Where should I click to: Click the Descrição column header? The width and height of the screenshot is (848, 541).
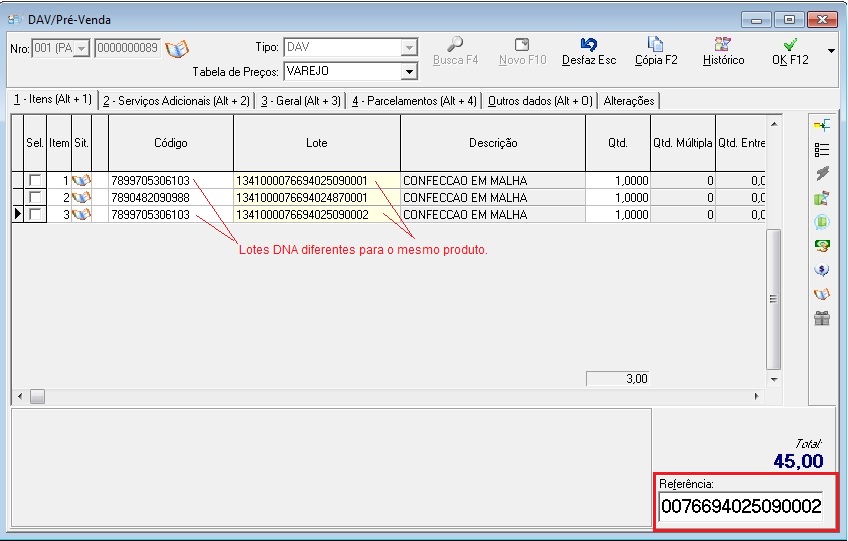[493, 143]
